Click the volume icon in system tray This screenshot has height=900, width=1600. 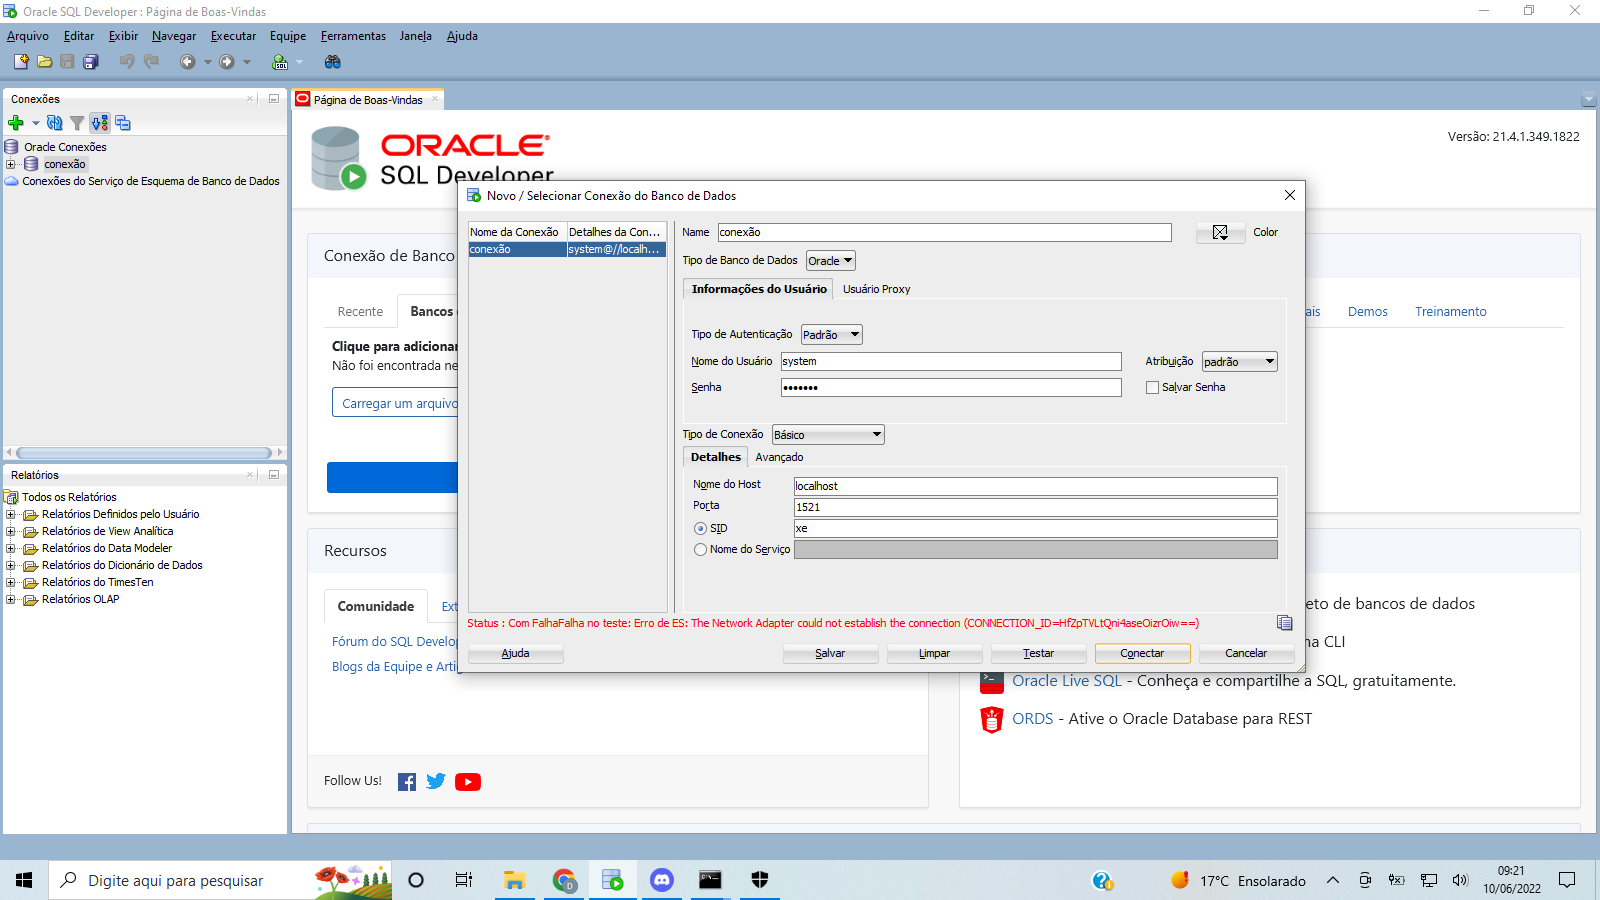click(1460, 880)
